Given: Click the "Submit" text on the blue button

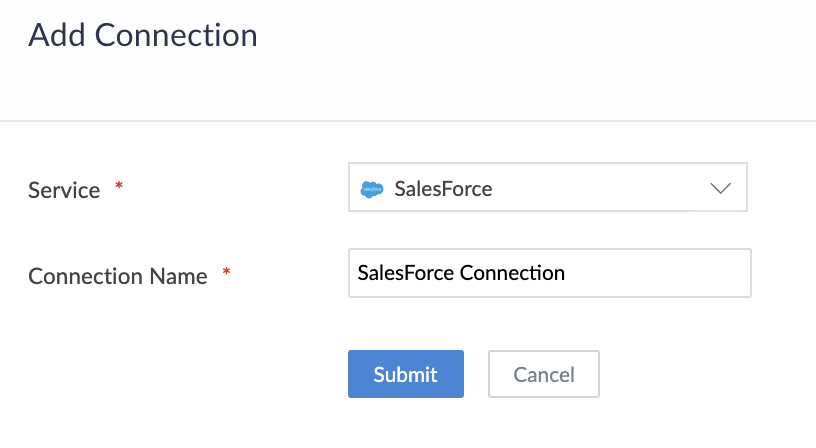Looking at the screenshot, I should point(405,374).
